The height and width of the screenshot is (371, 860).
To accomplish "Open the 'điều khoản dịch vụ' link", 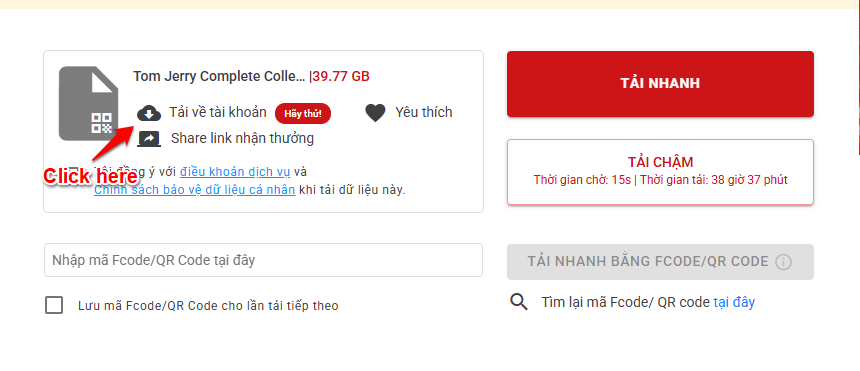I will point(235,172).
